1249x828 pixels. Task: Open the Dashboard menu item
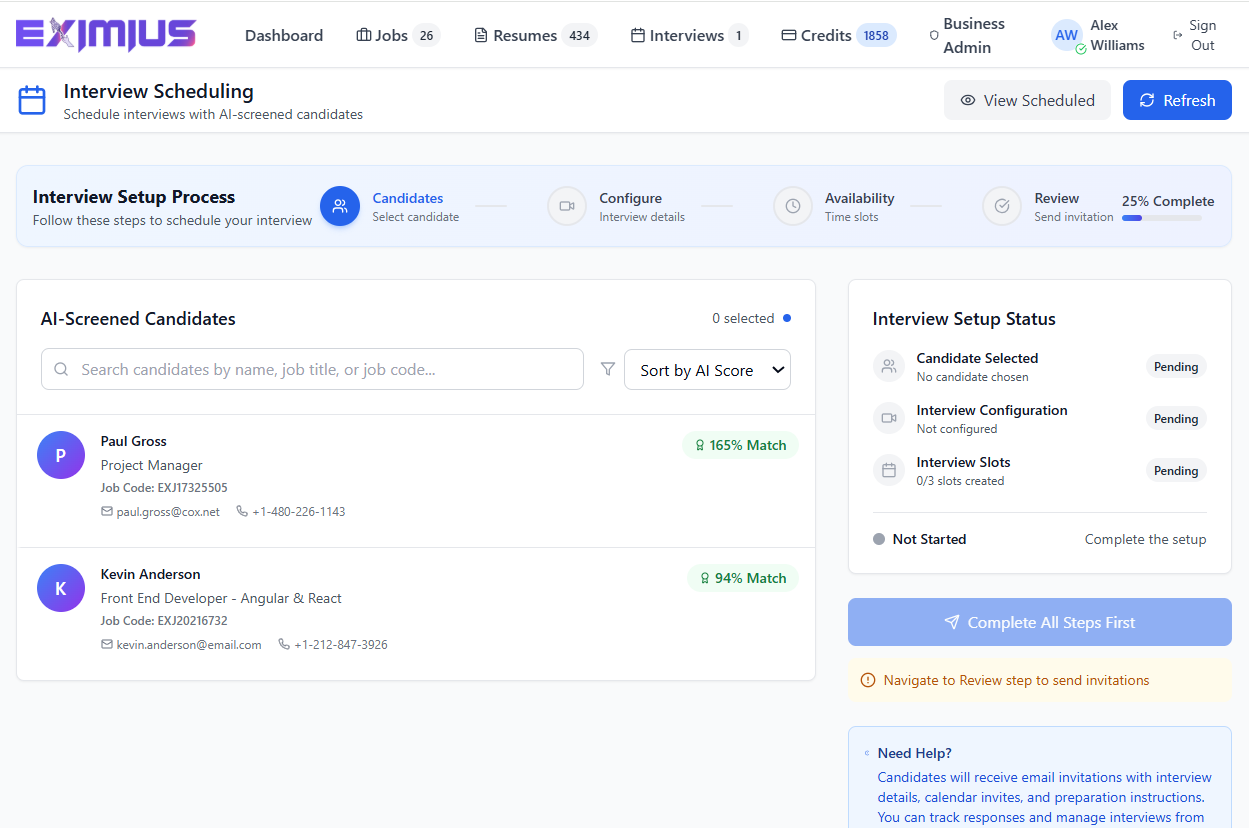[284, 35]
